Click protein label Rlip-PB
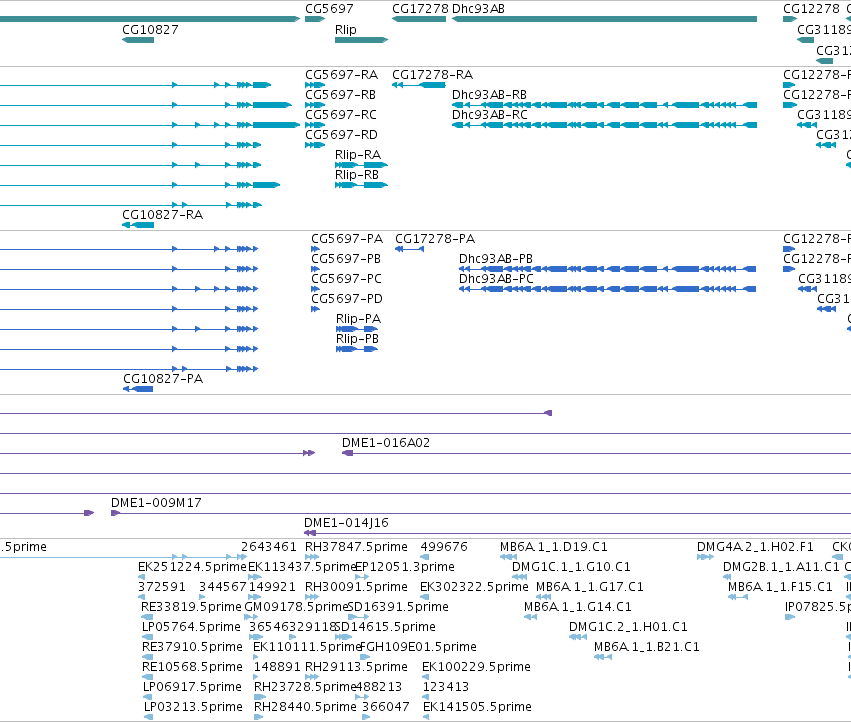 (358, 339)
